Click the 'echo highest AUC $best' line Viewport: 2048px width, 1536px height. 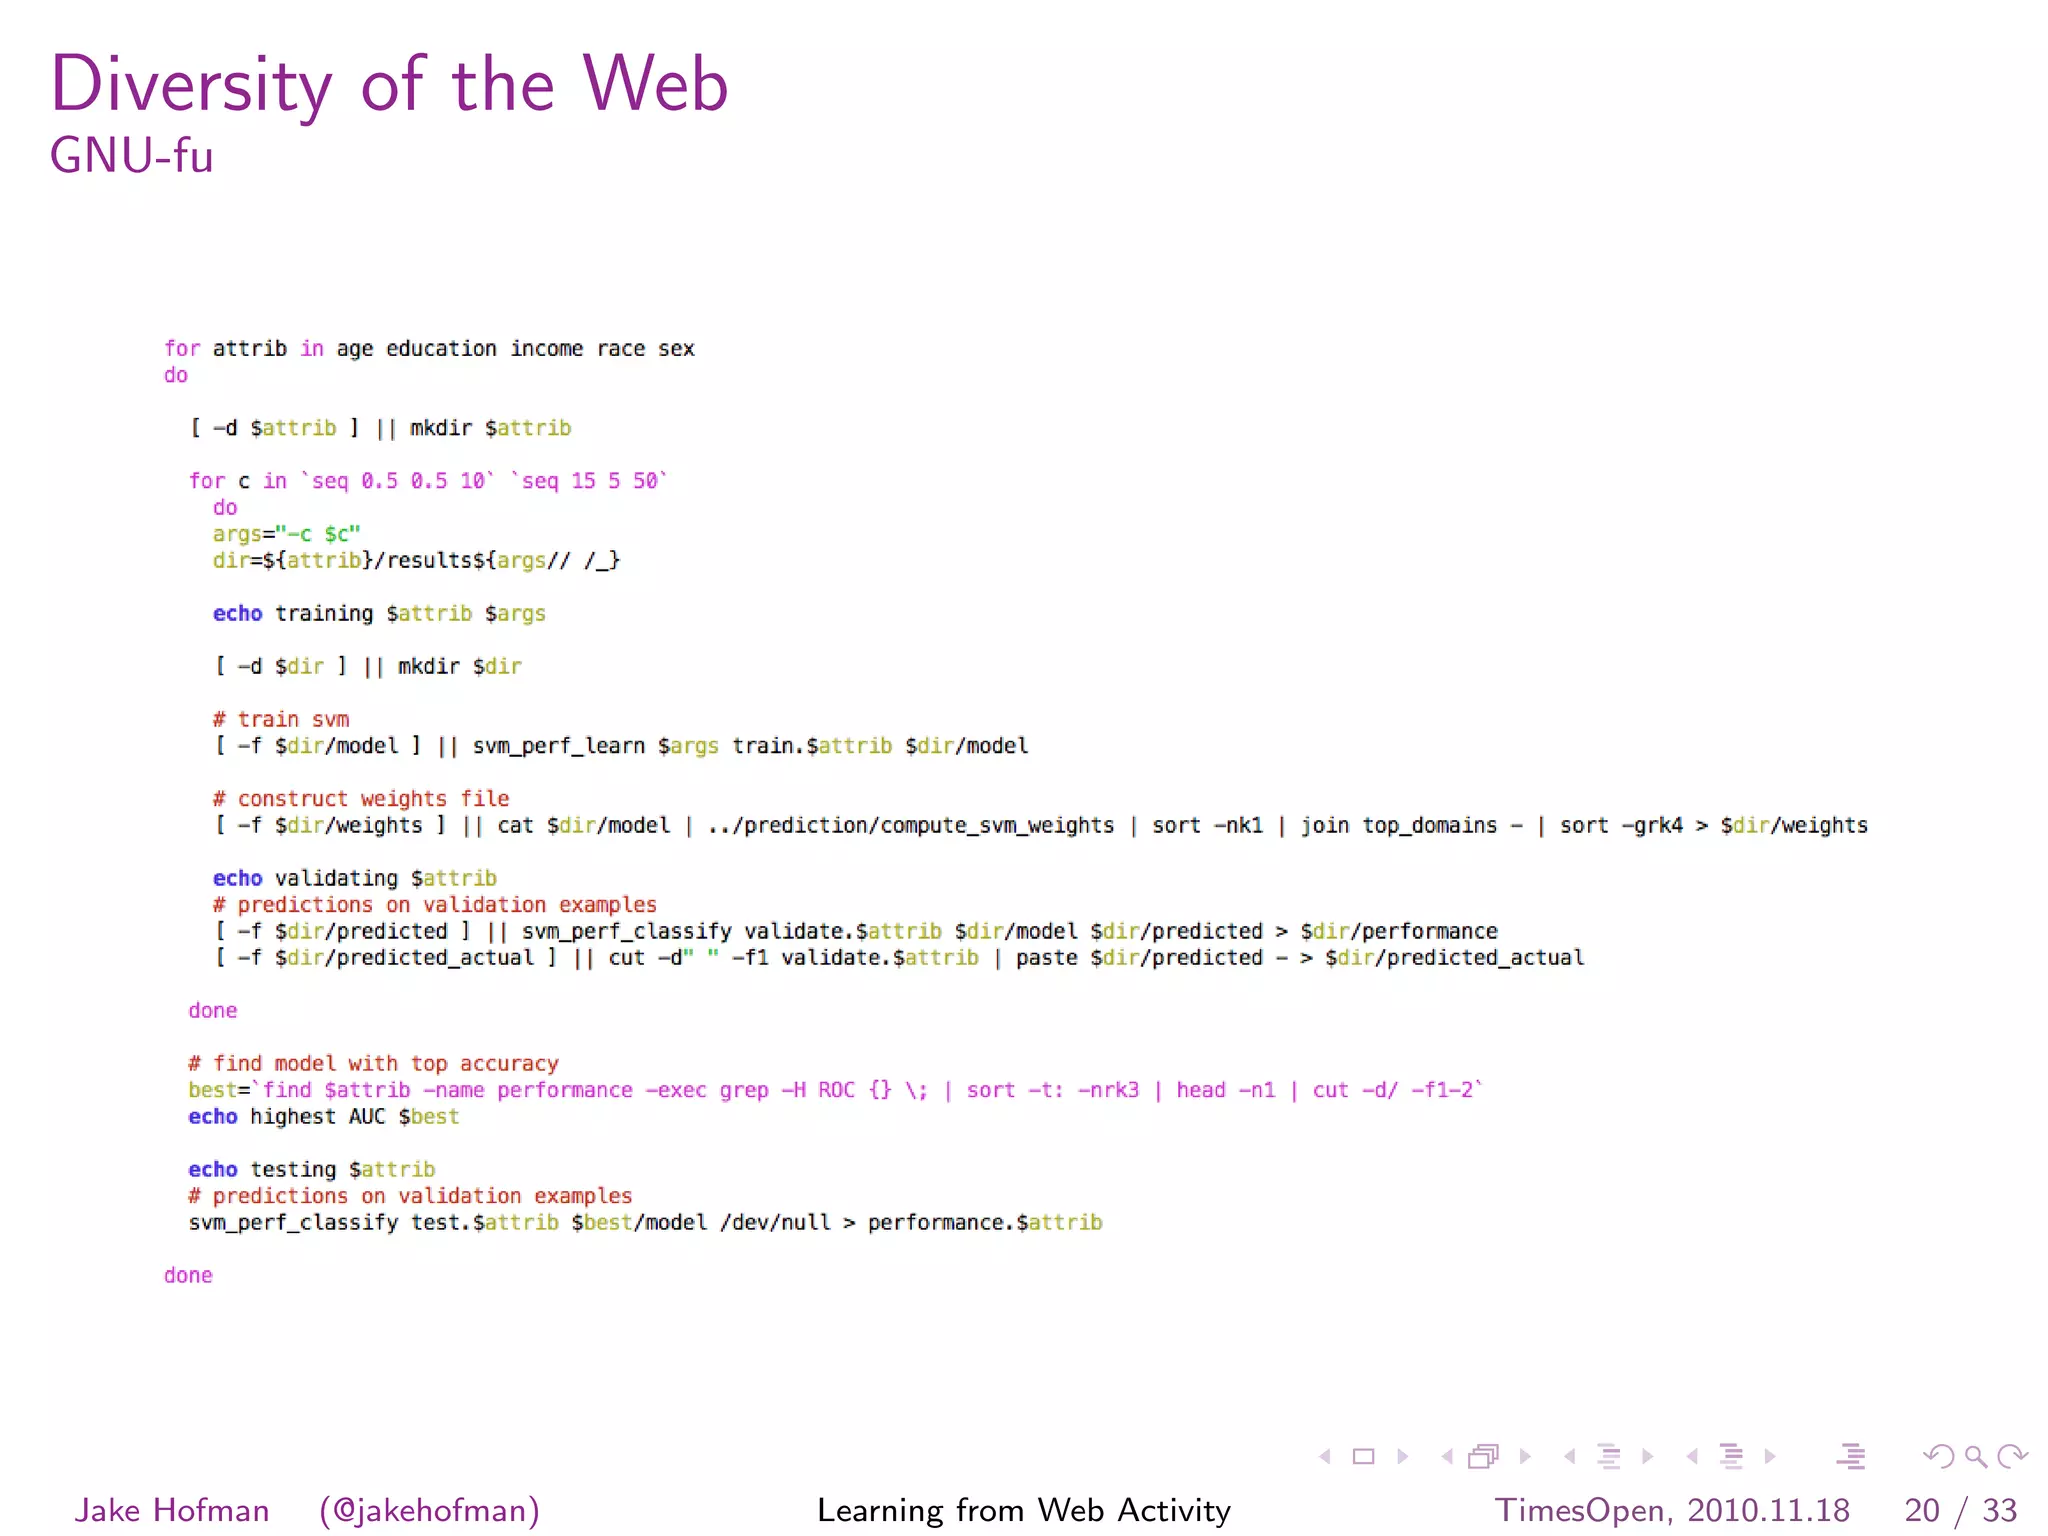point(324,1116)
